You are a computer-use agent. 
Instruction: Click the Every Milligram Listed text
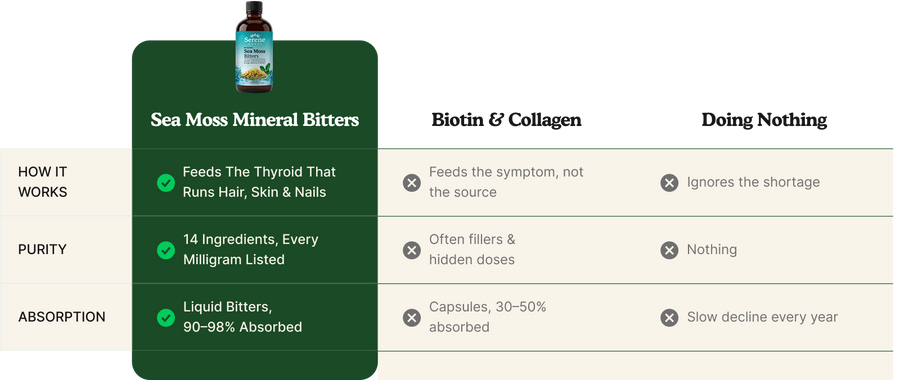point(250,249)
